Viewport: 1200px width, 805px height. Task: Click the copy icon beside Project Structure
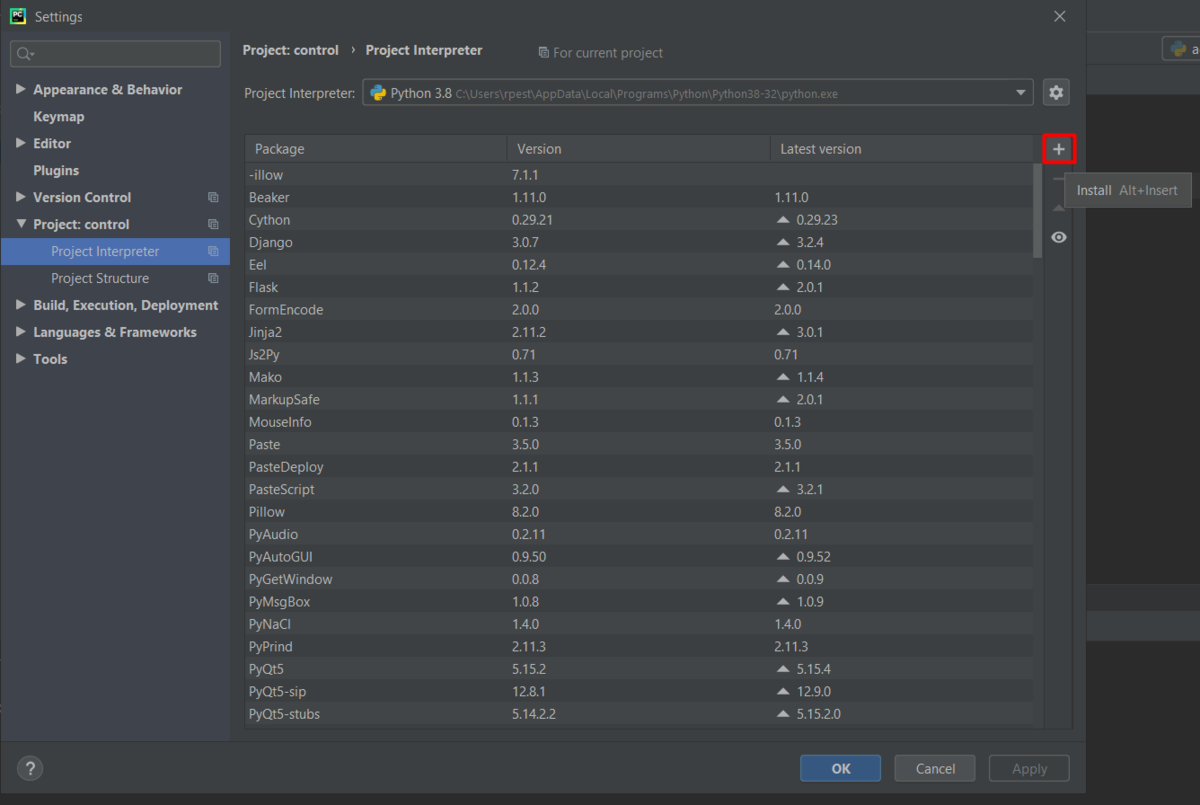(213, 279)
